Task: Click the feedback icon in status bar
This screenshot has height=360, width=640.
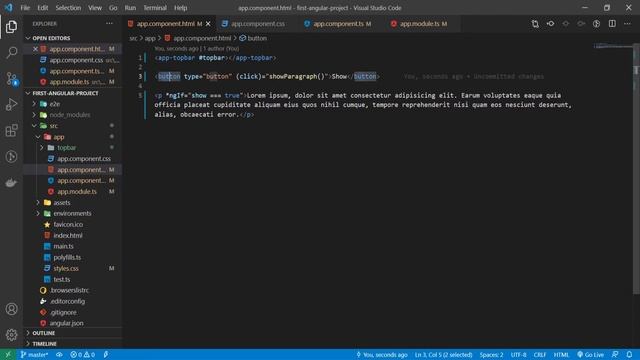Action: coord(615,355)
